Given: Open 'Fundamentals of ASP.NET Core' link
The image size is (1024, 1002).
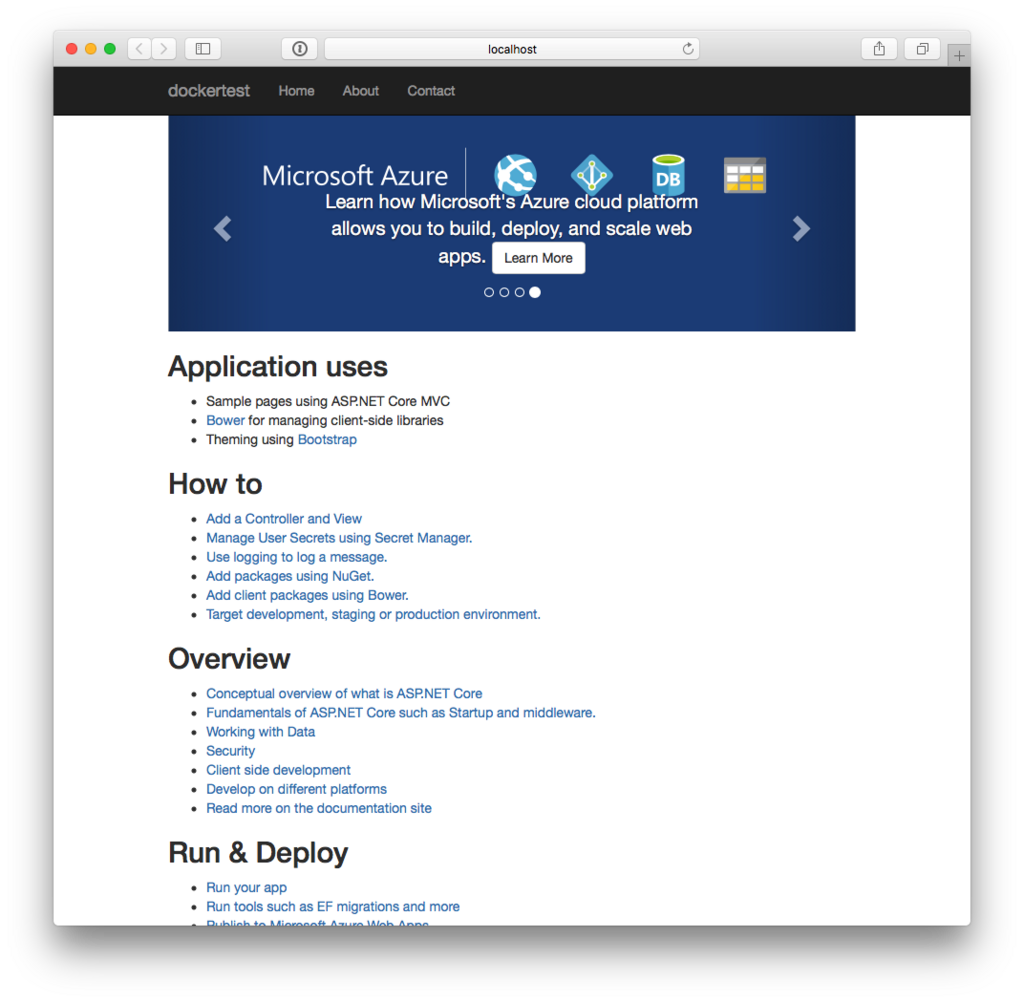Looking at the screenshot, I should (401, 713).
